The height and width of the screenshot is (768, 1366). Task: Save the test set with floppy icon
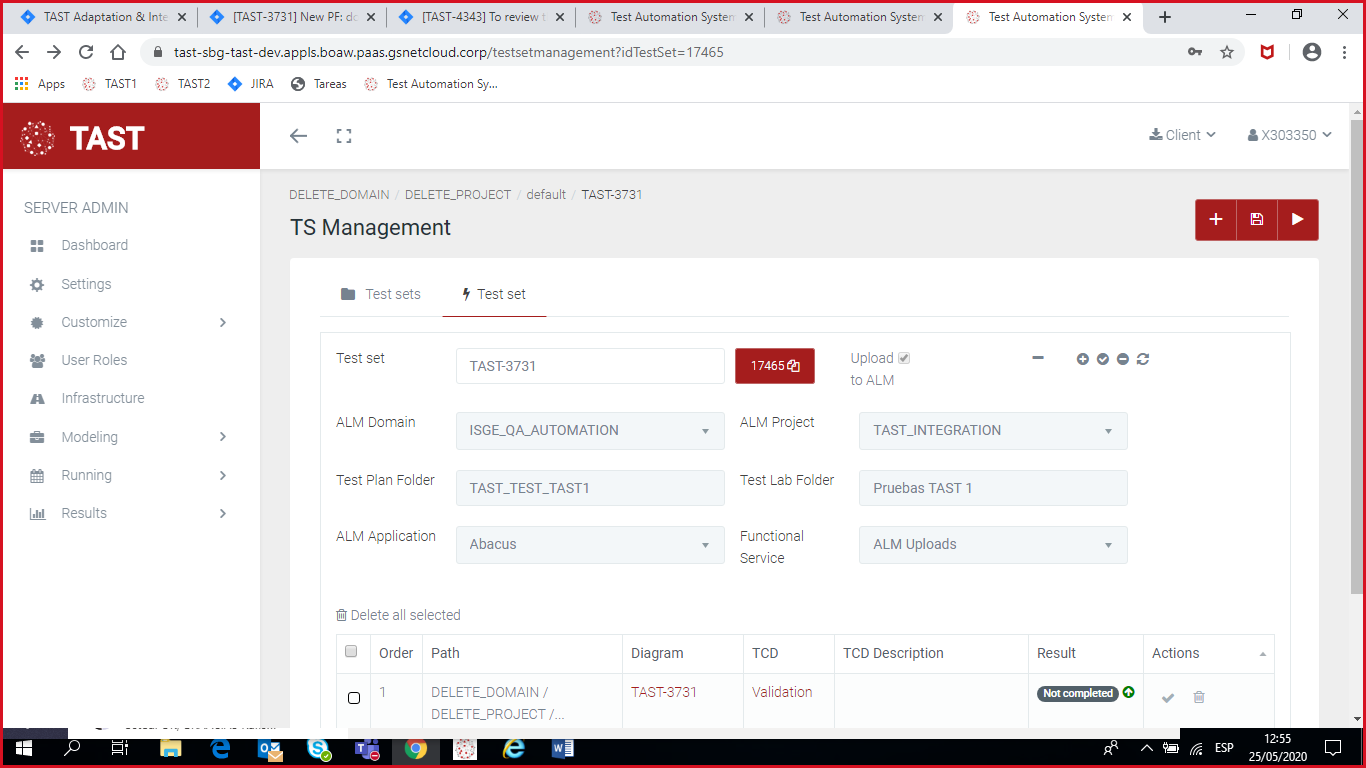click(1257, 220)
